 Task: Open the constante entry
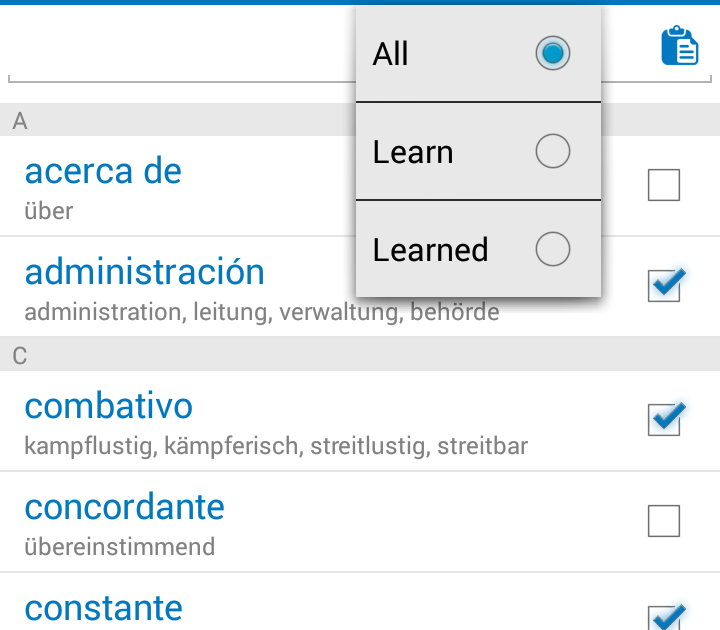[103, 608]
